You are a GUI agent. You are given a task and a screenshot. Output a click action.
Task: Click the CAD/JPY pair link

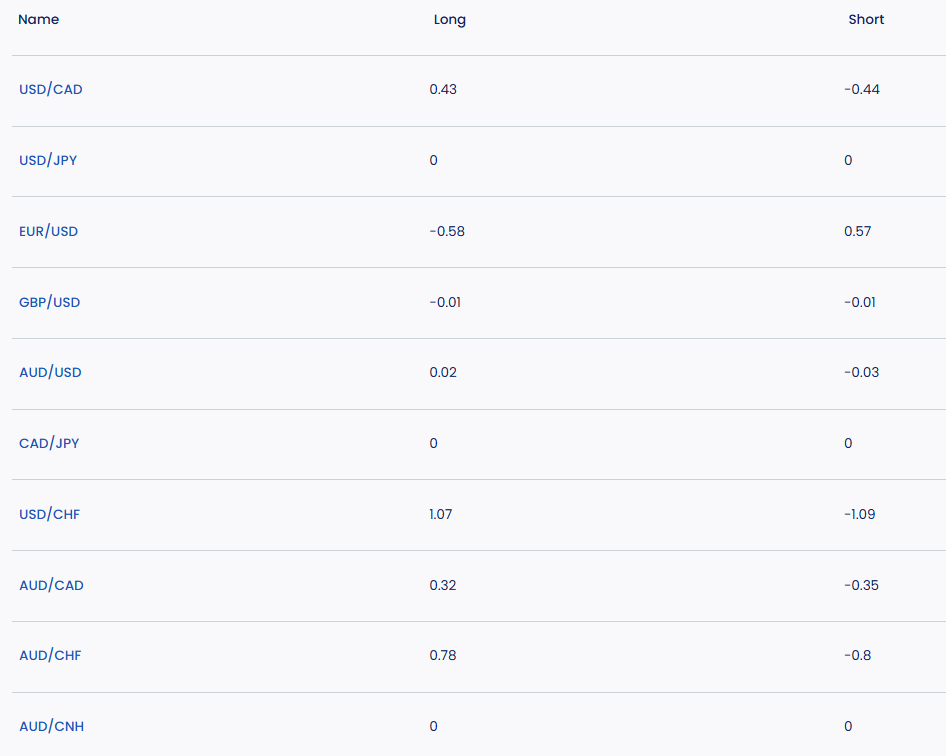pos(49,444)
